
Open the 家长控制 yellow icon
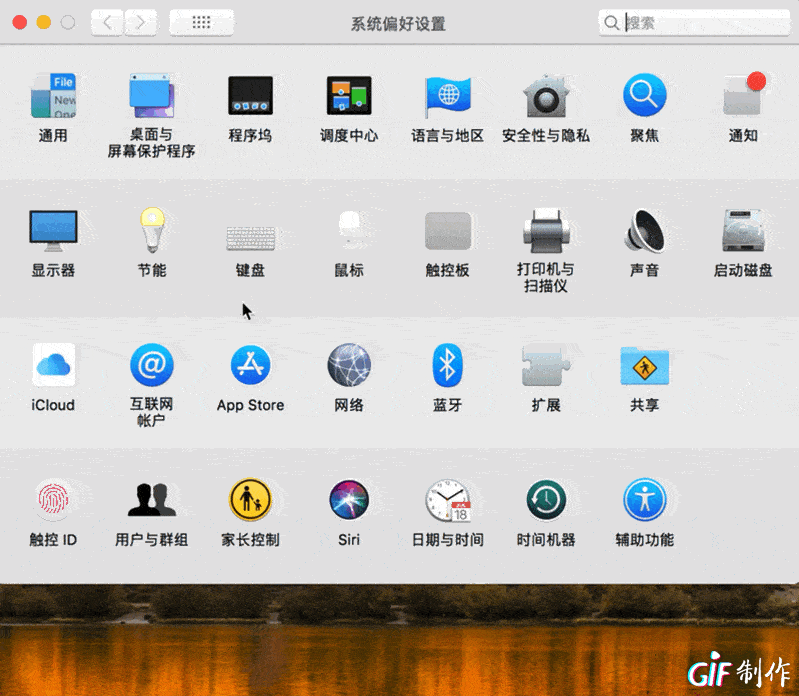pos(250,499)
